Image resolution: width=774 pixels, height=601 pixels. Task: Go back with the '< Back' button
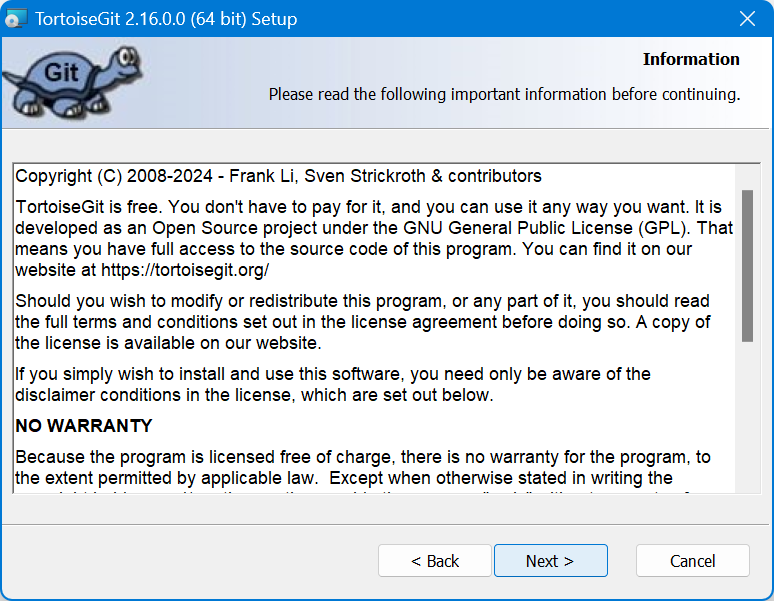pyautogui.click(x=435, y=561)
